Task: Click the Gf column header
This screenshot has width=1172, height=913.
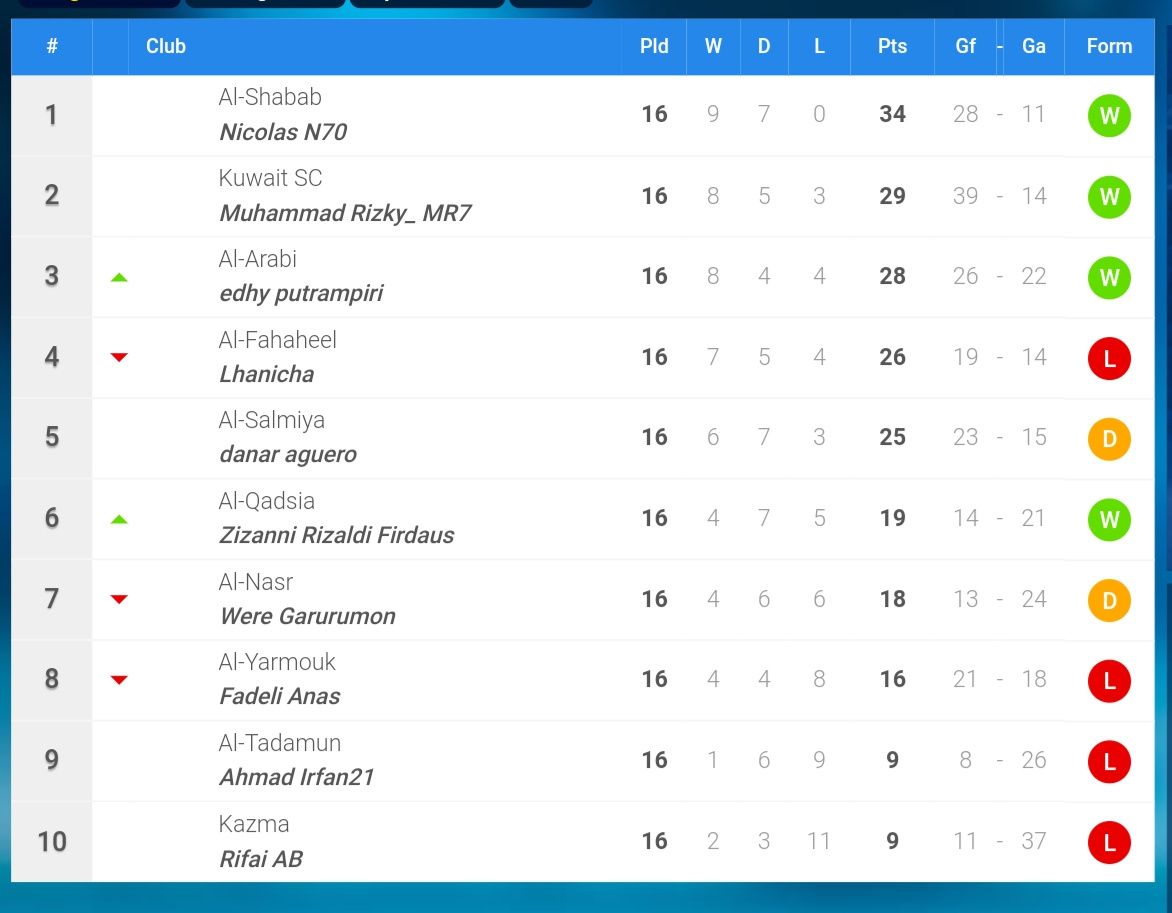Action: coord(966,46)
